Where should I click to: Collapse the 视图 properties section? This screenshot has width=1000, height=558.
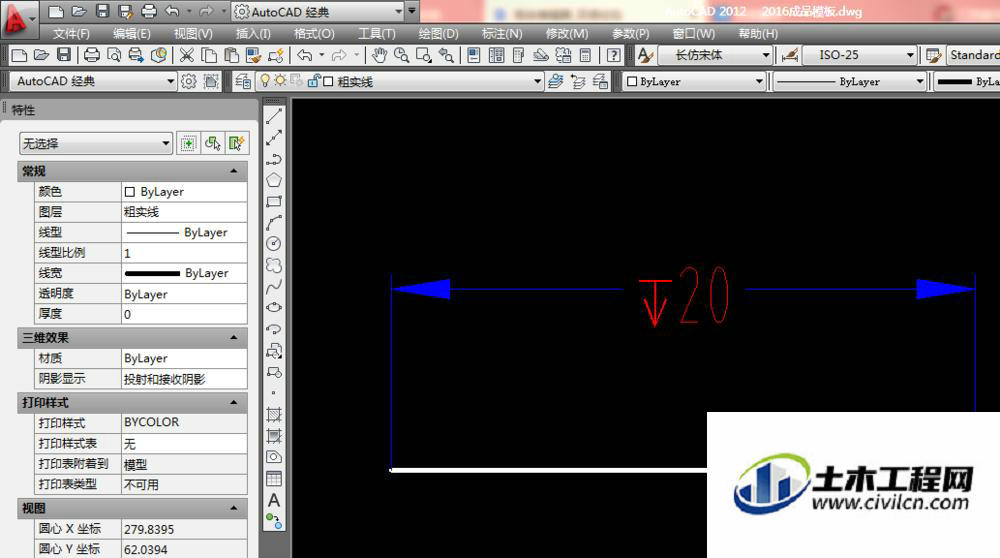[x=233, y=508]
